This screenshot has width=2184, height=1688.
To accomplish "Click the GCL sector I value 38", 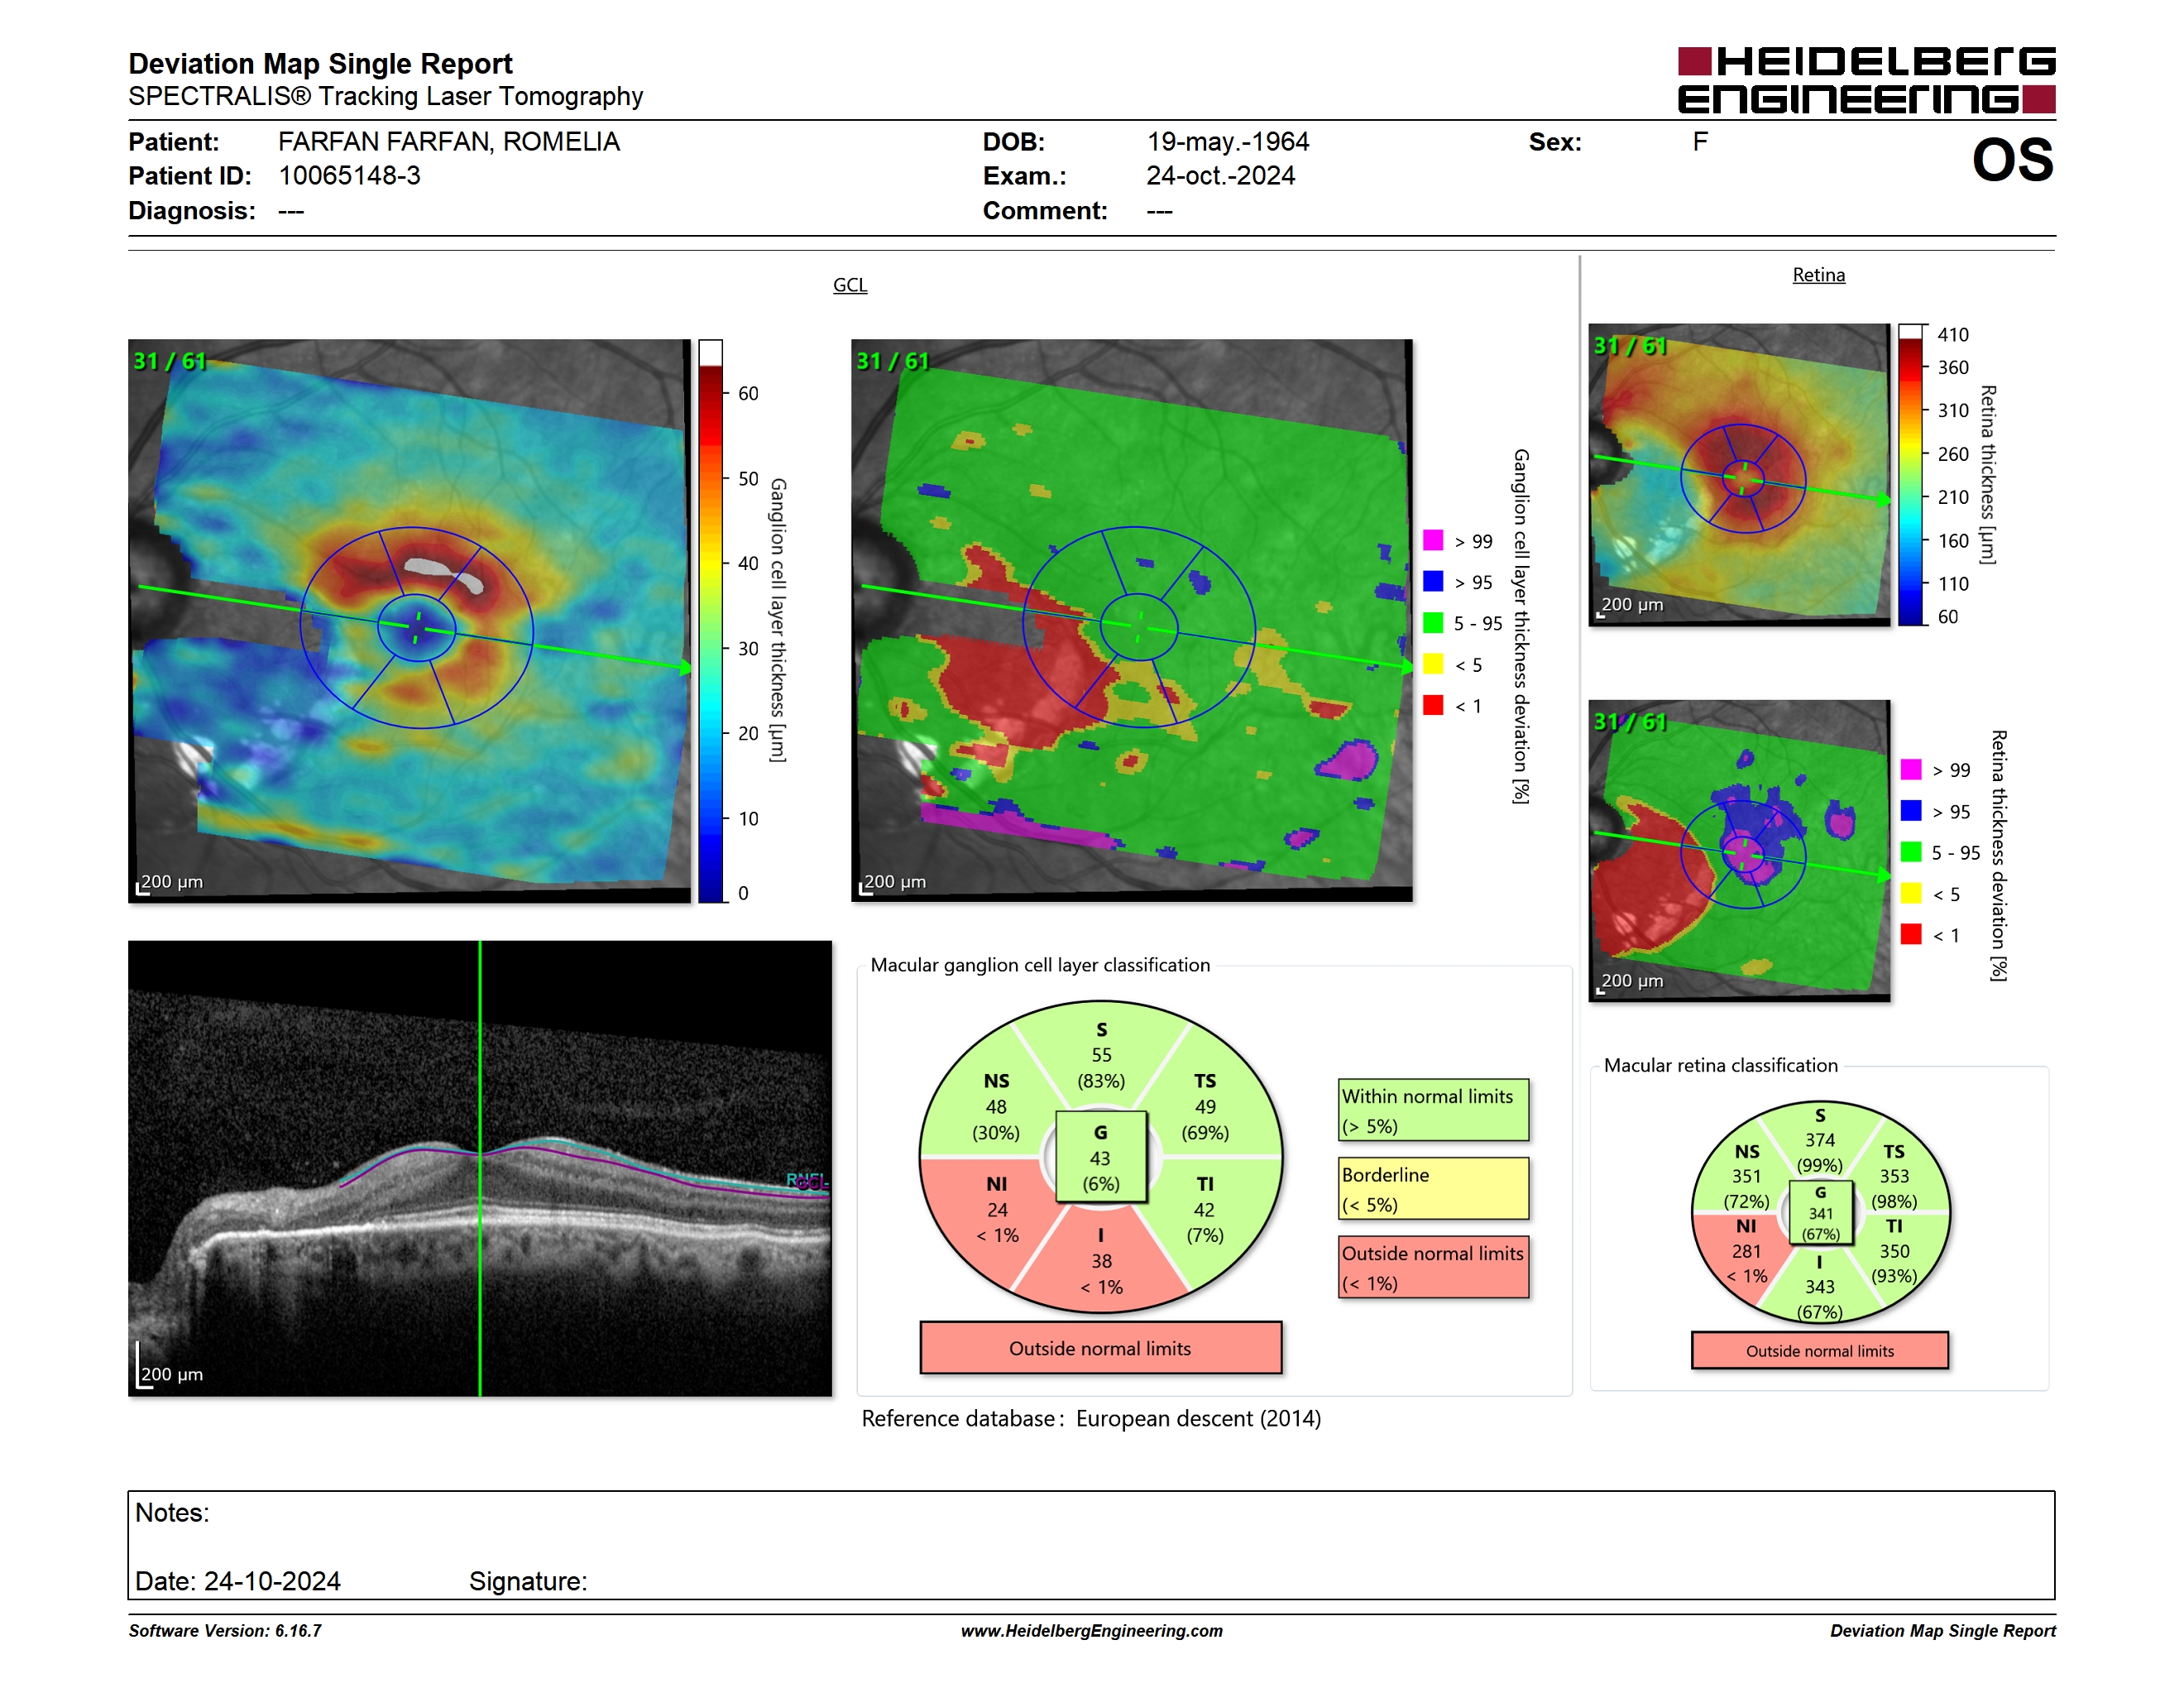I will pos(1101,1261).
